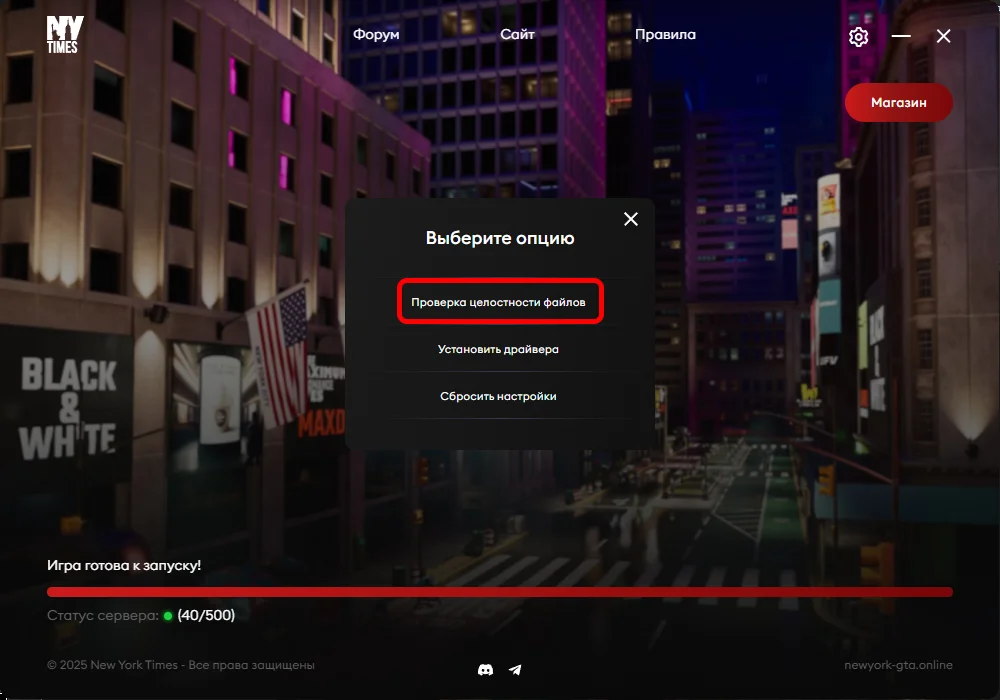The width and height of the screenshot is (1000, 700).
Task: Go to the Сайт menu link
Action: [x=518, y=34]
